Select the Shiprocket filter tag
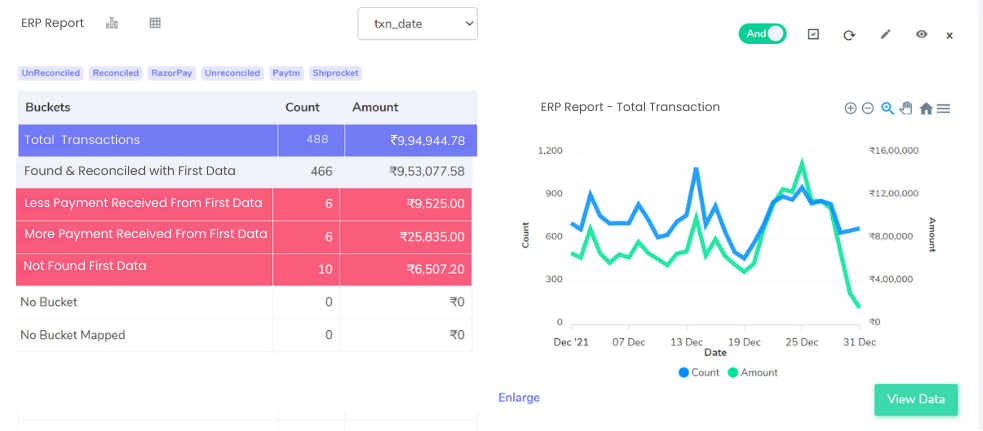 (335, 73)
